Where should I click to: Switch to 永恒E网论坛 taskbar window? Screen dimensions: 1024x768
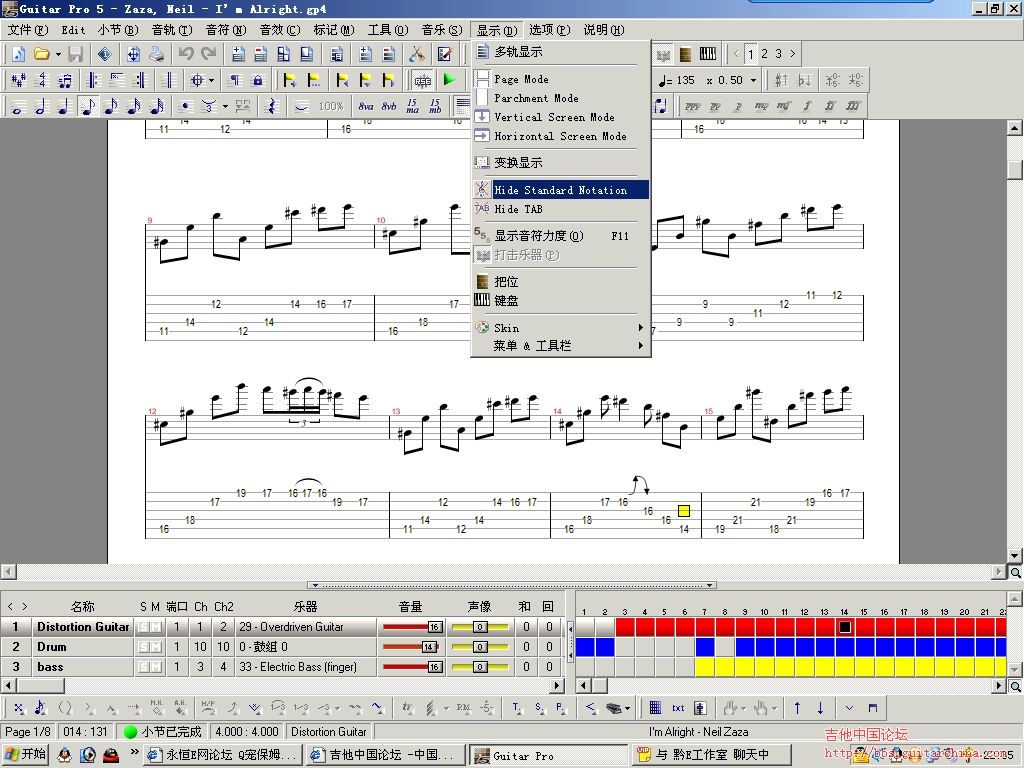[223, 755]
